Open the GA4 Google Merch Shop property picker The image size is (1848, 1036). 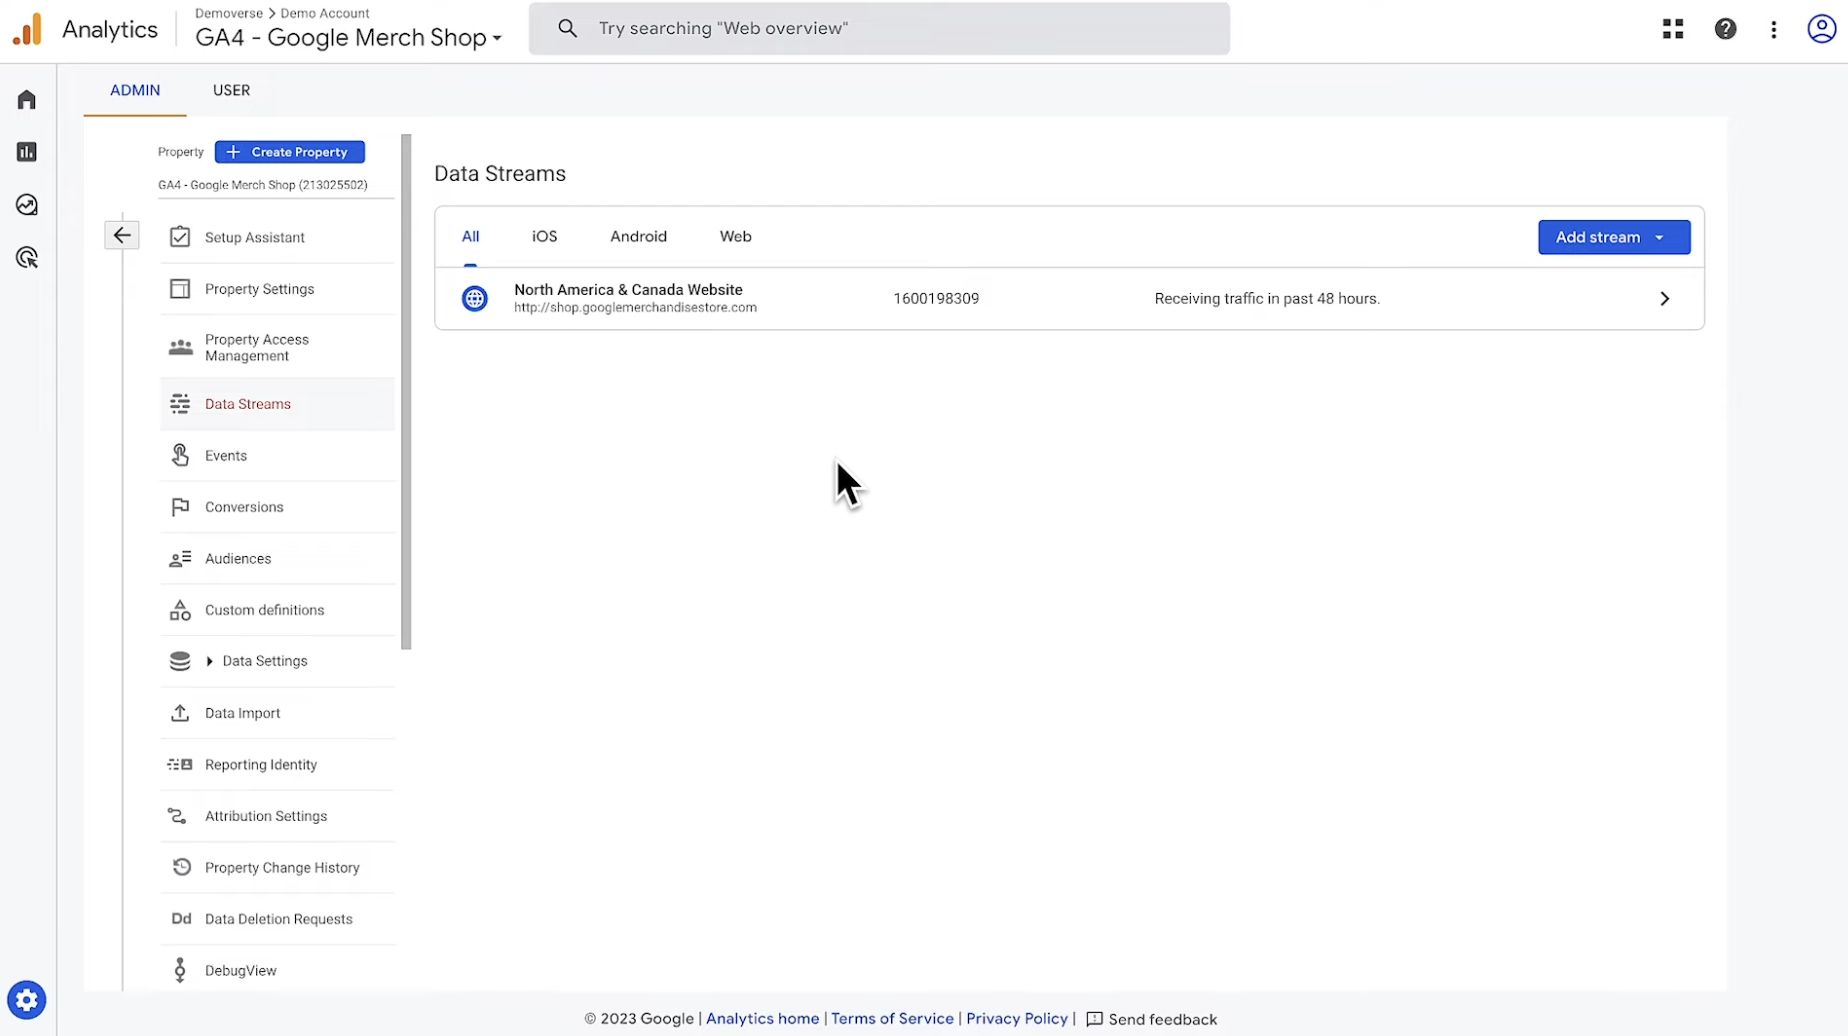click(x=348, y=37)
